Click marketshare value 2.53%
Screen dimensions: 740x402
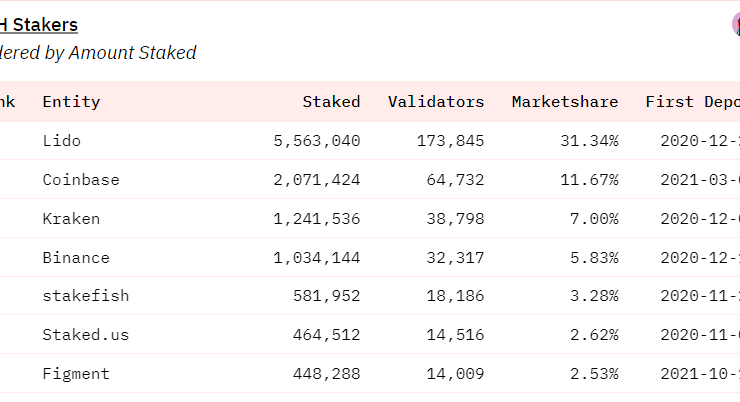click(x=594, y=374)
